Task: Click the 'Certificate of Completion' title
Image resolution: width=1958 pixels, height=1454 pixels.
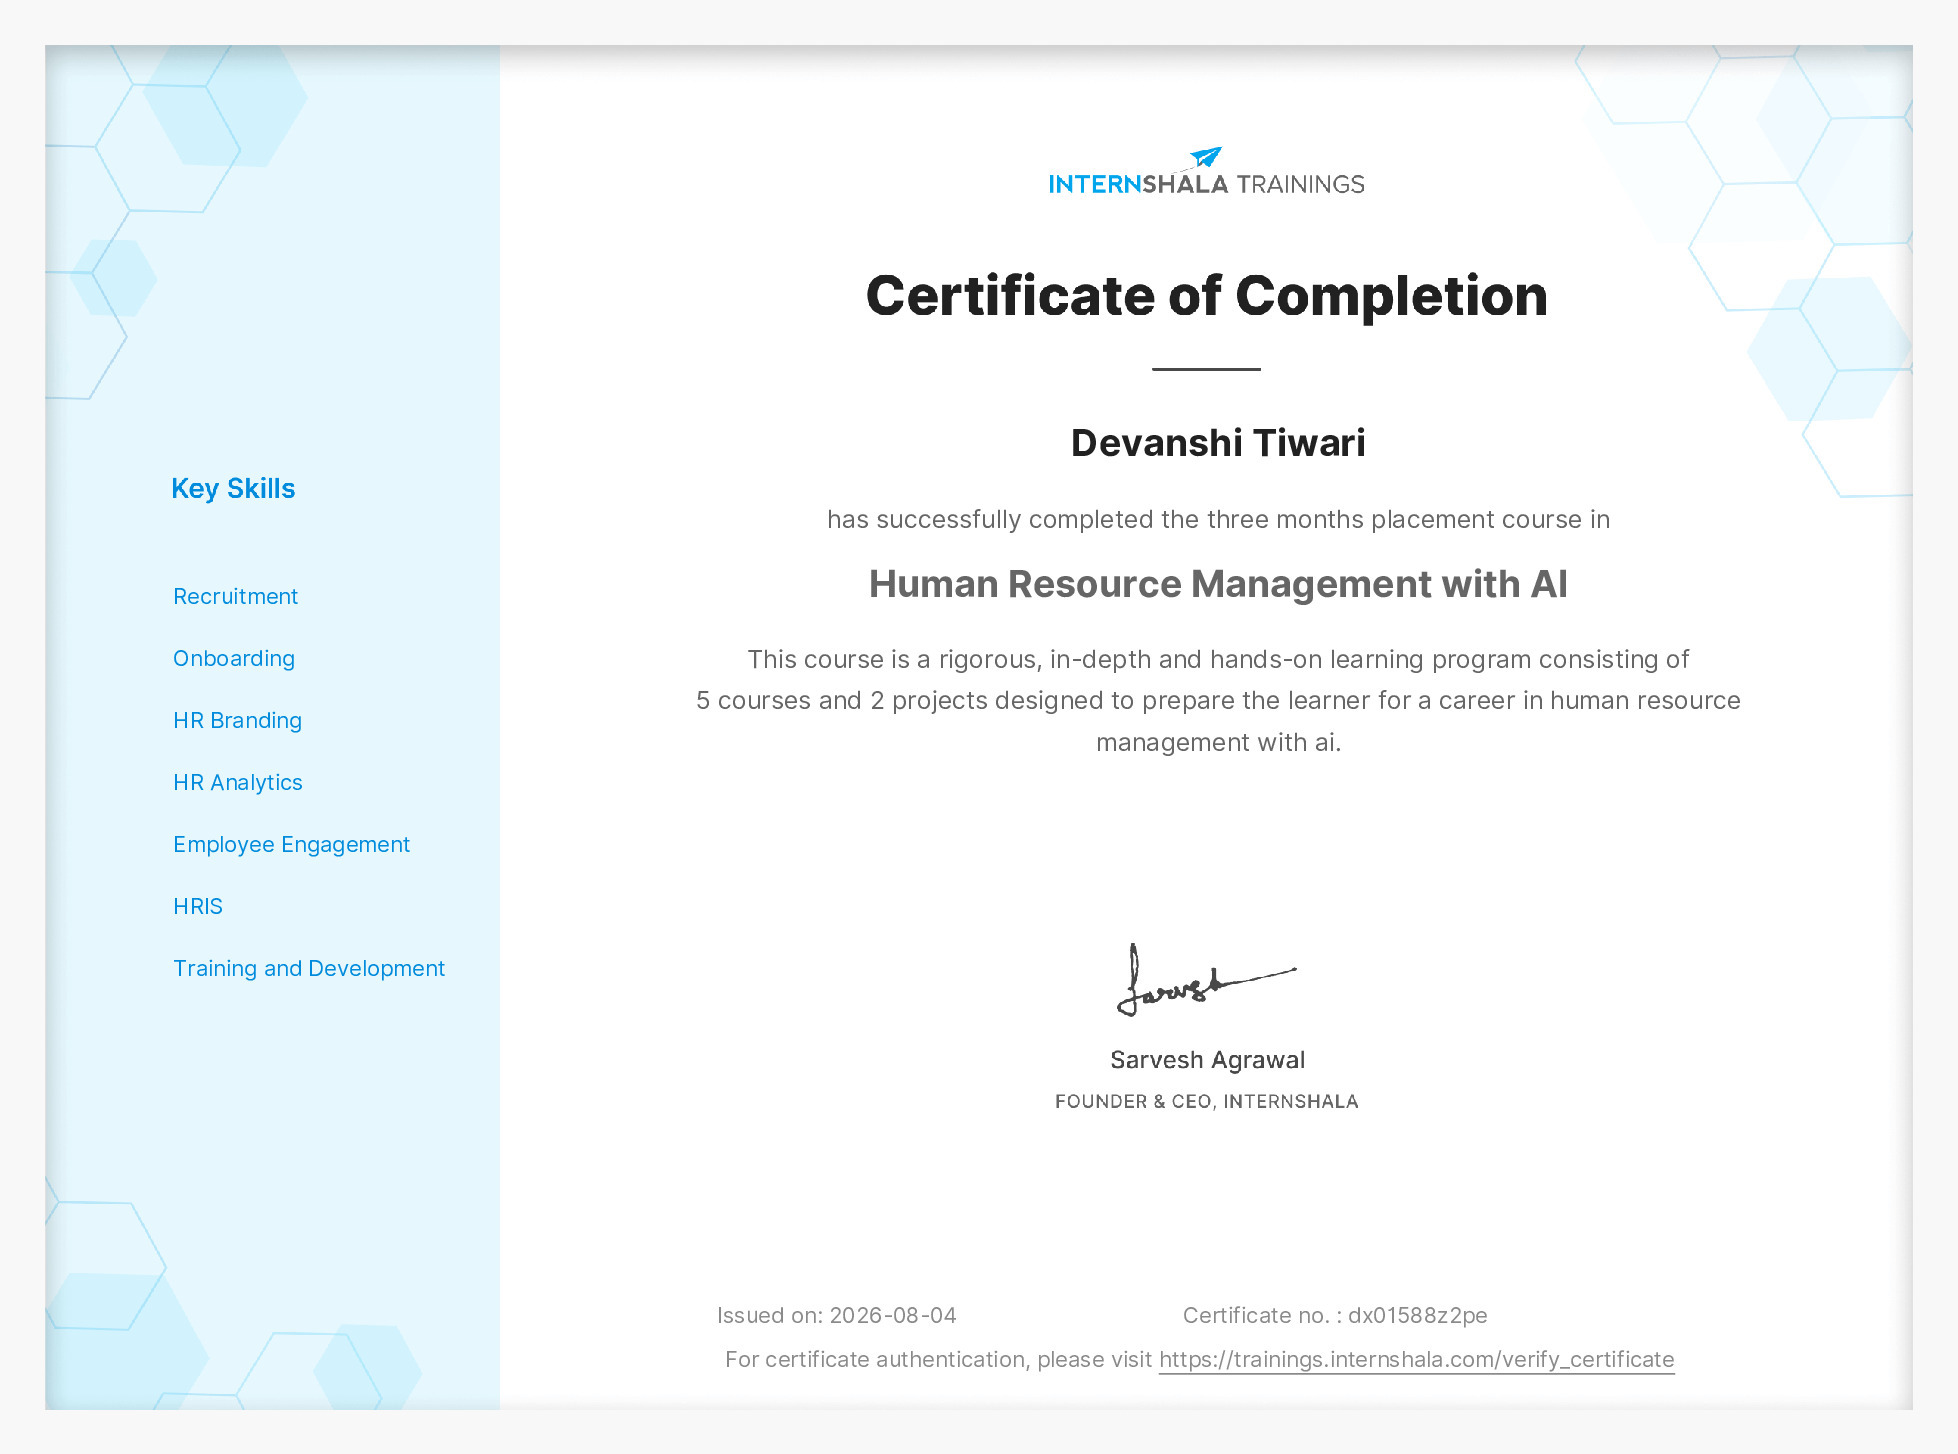Action: [x=1206, y=296]
